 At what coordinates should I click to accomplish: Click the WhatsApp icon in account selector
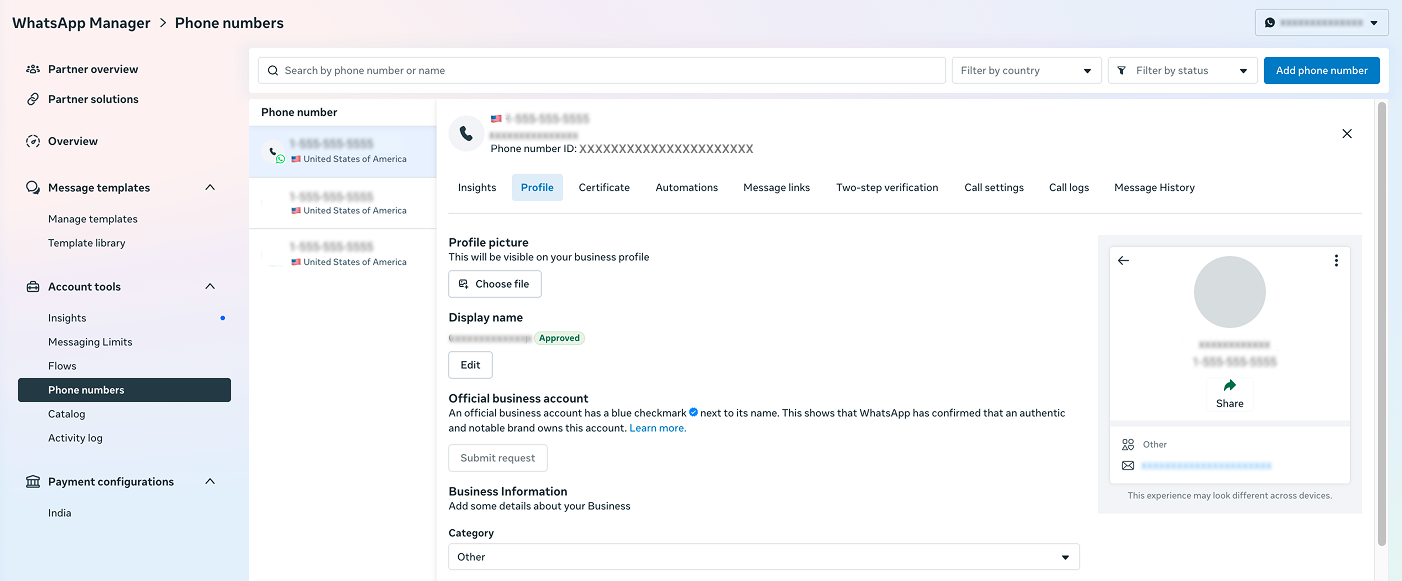[1270, 21]
